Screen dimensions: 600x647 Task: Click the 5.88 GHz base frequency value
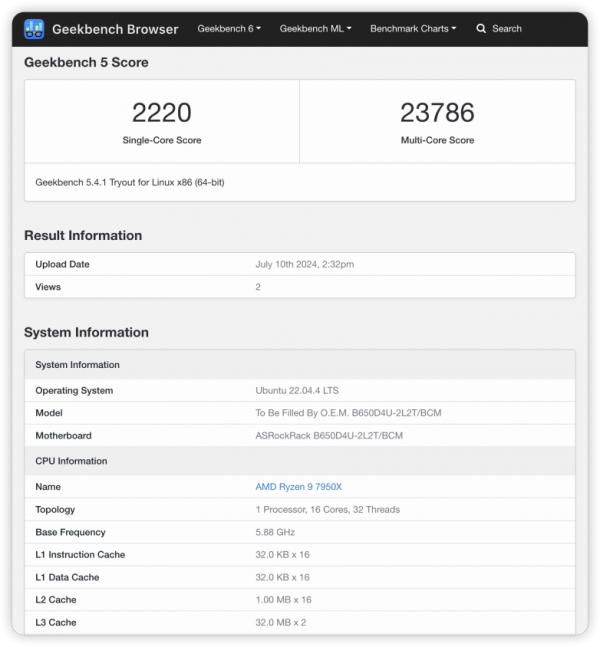(x=277, y=532)
